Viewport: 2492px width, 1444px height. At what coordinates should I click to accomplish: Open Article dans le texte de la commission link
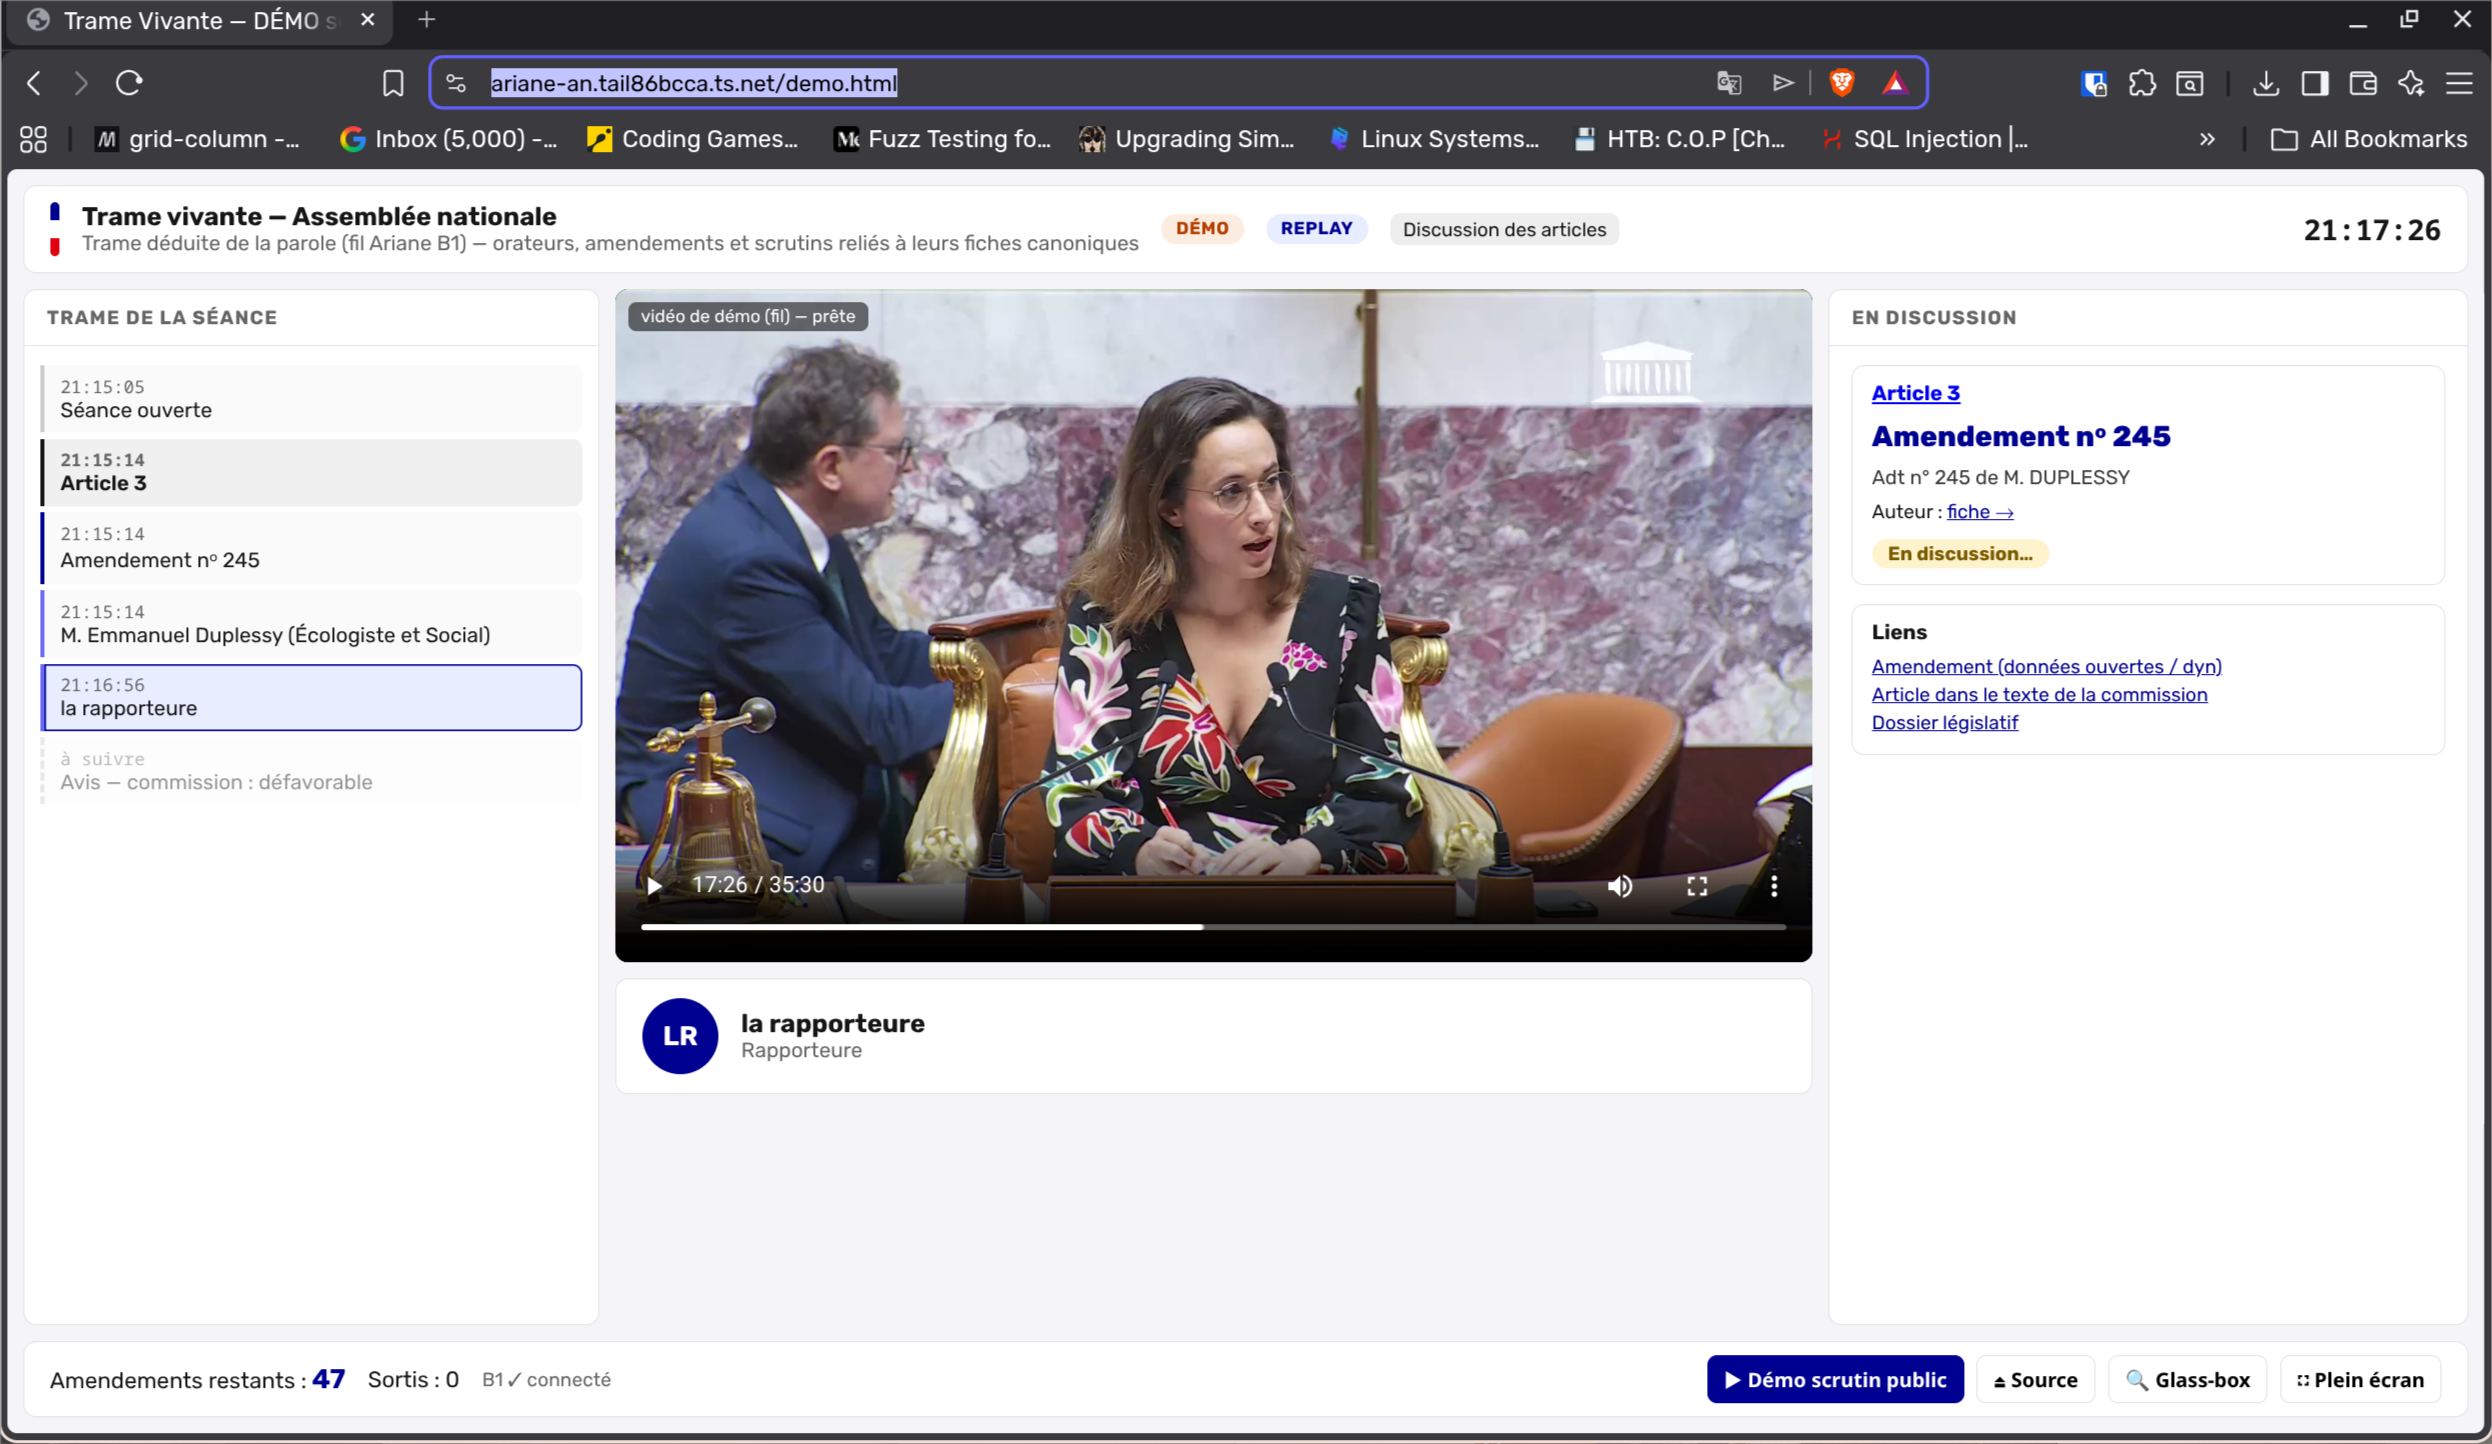point(2039,695)
